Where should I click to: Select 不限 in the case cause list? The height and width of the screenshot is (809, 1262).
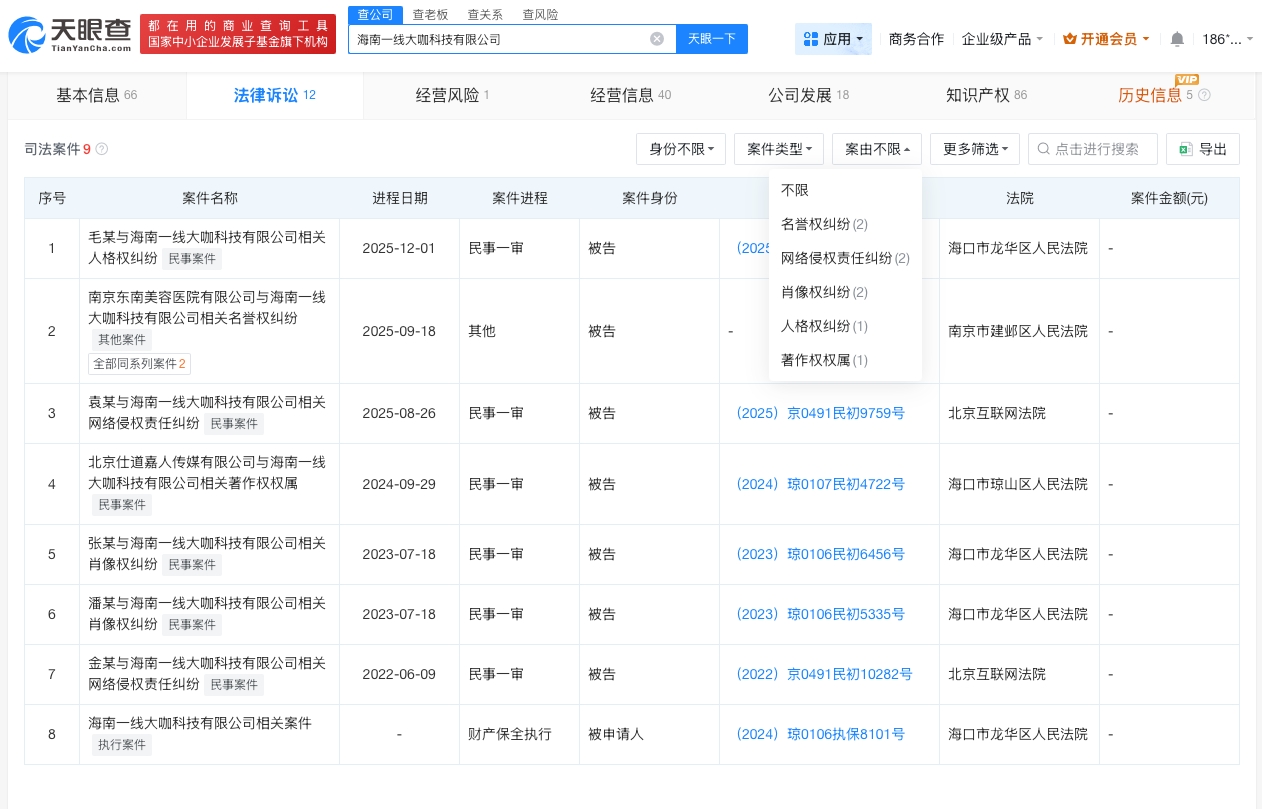(845, 190)
